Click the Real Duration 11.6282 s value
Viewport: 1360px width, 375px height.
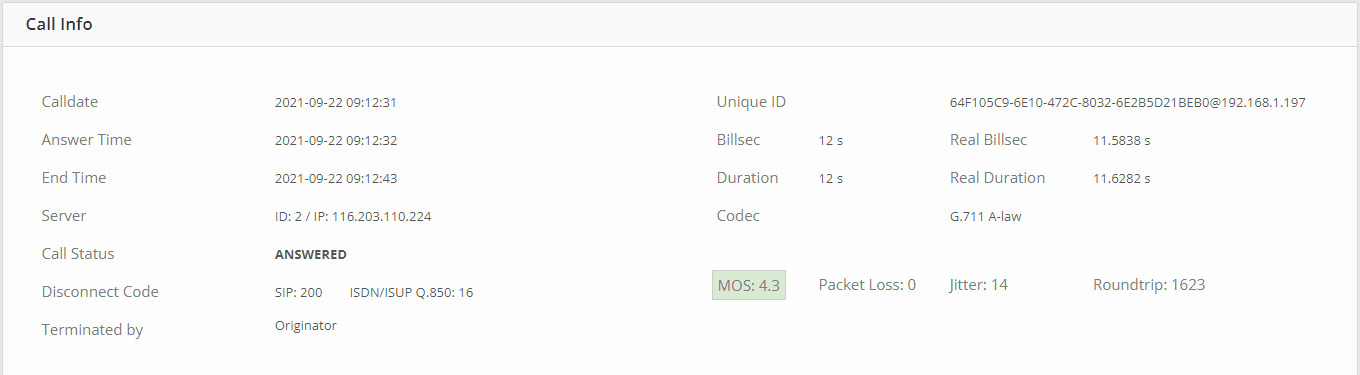[1122, 178]
